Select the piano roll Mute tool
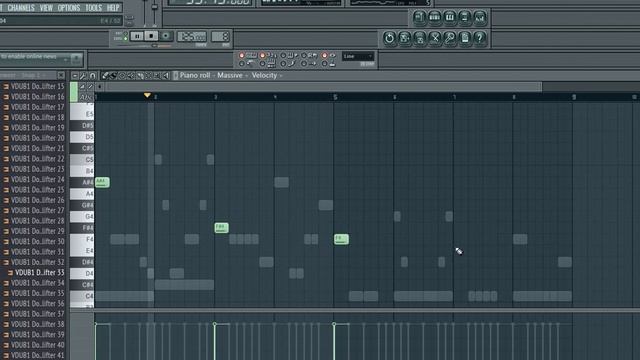 [x=131, y=76]
